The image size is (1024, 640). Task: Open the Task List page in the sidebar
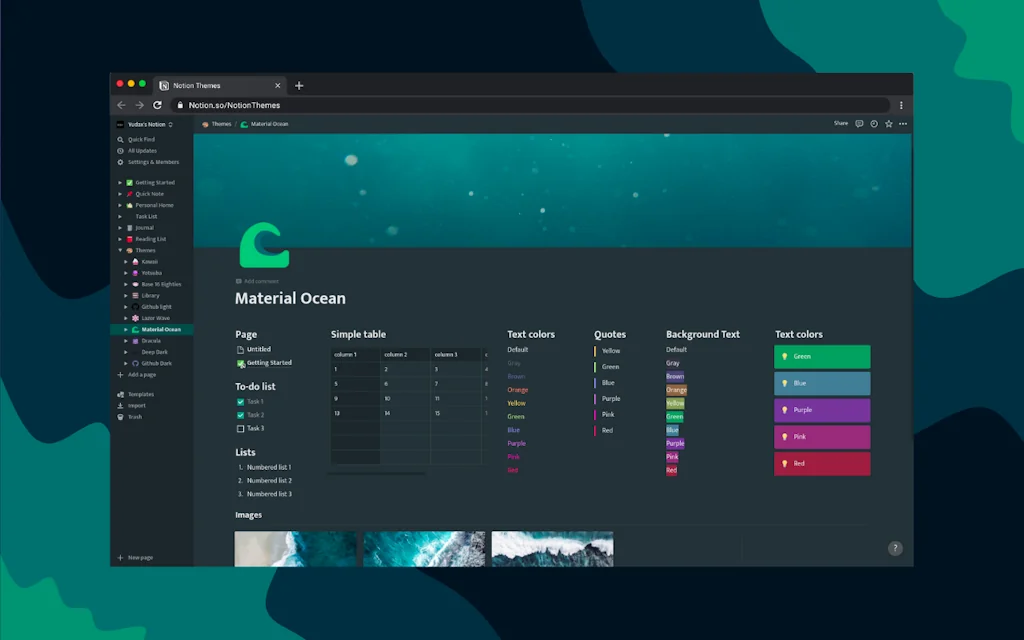pos(146,216)
